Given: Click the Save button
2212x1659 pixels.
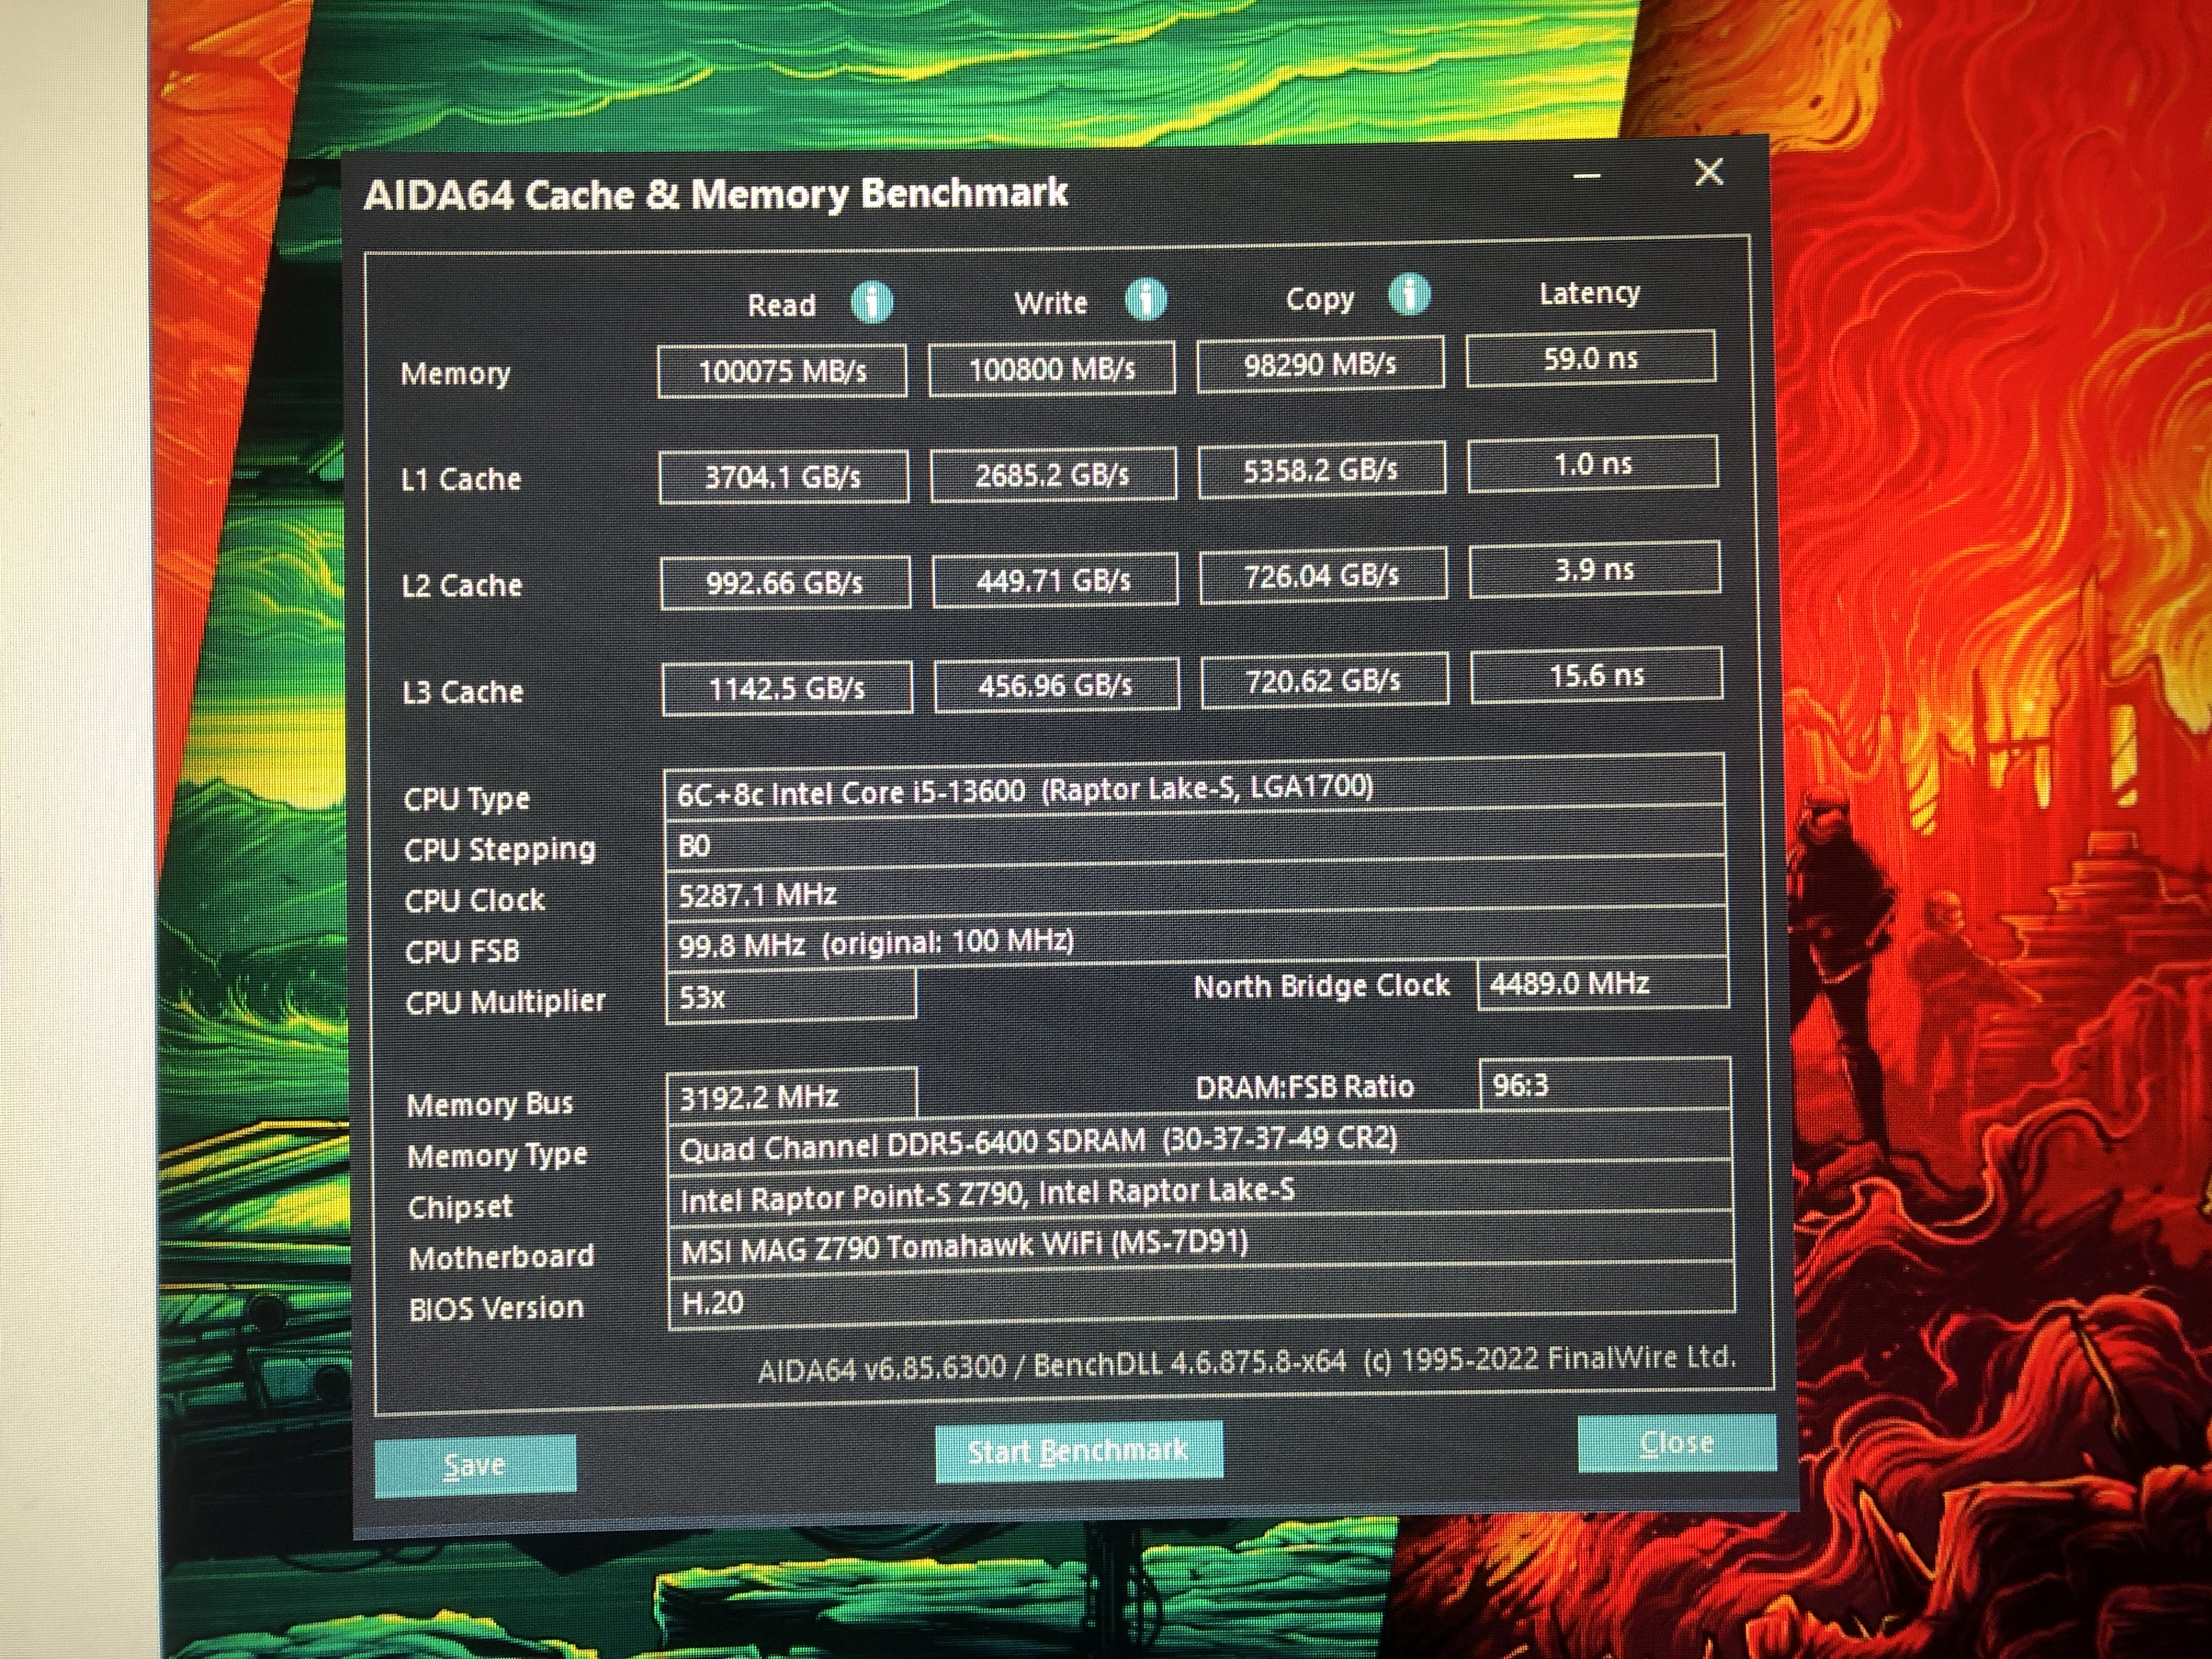Looking at the screenshot, I should pos(475,1466).
